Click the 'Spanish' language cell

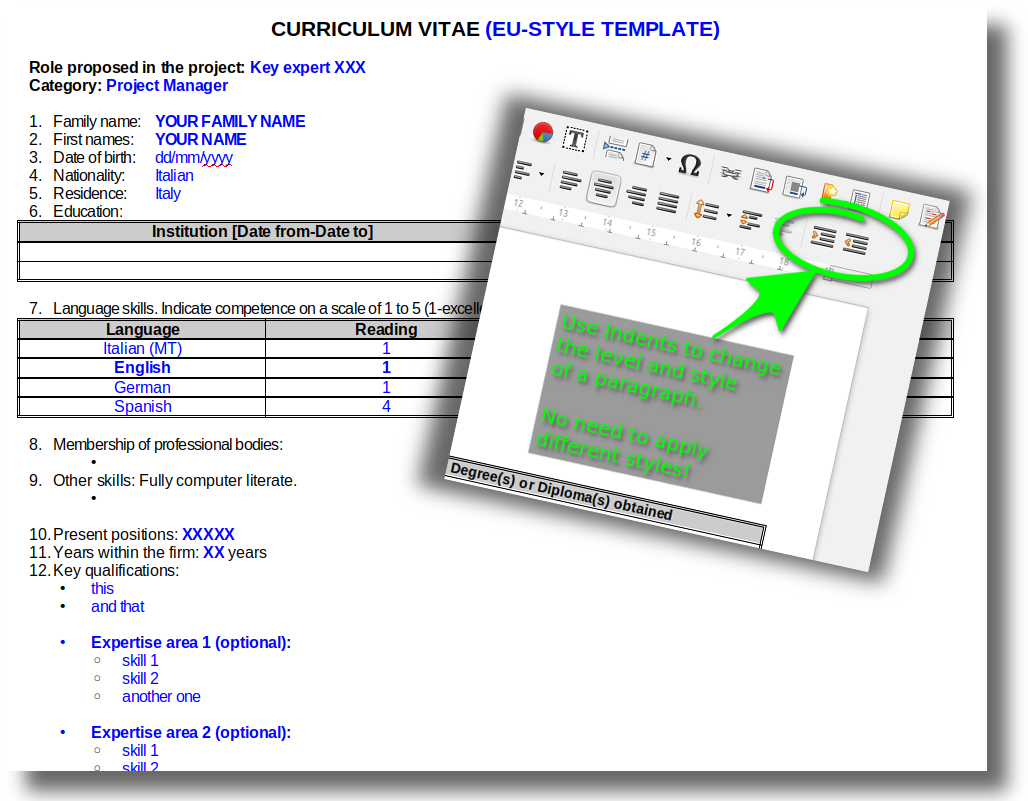click(x=142, y=406)
